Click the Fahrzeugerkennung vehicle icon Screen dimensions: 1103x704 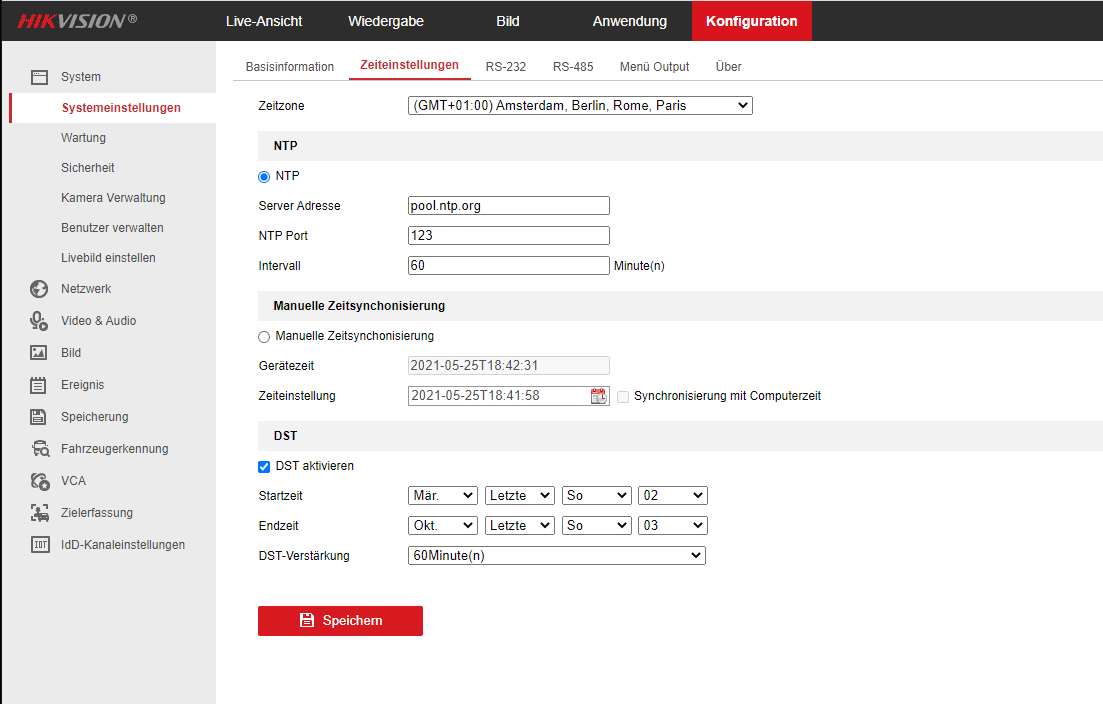click(39, 449)
